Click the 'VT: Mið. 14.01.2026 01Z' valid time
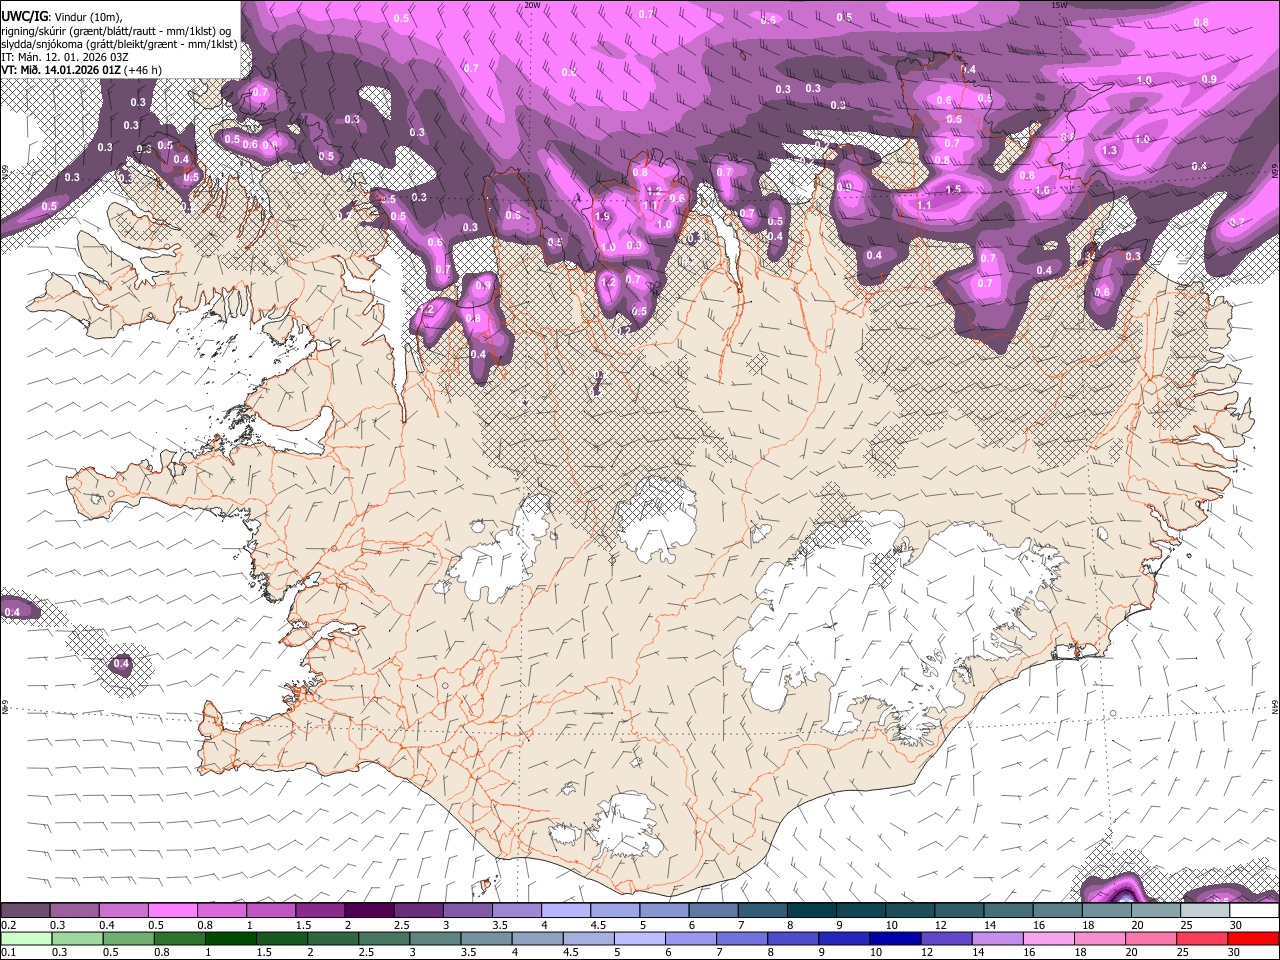1280x960 pixels. point(61,70)
